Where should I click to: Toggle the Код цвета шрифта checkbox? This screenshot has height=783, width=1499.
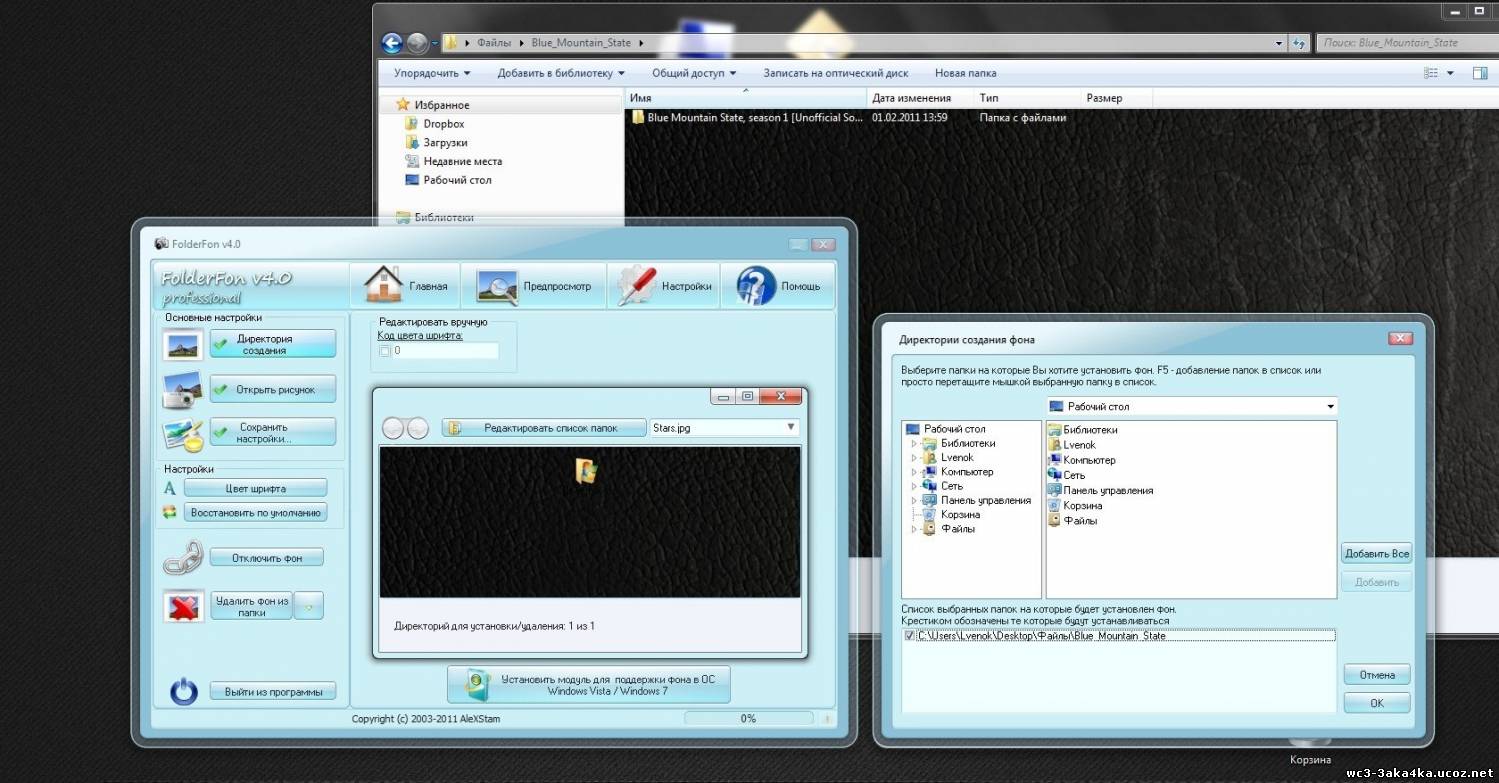(385, 351)
